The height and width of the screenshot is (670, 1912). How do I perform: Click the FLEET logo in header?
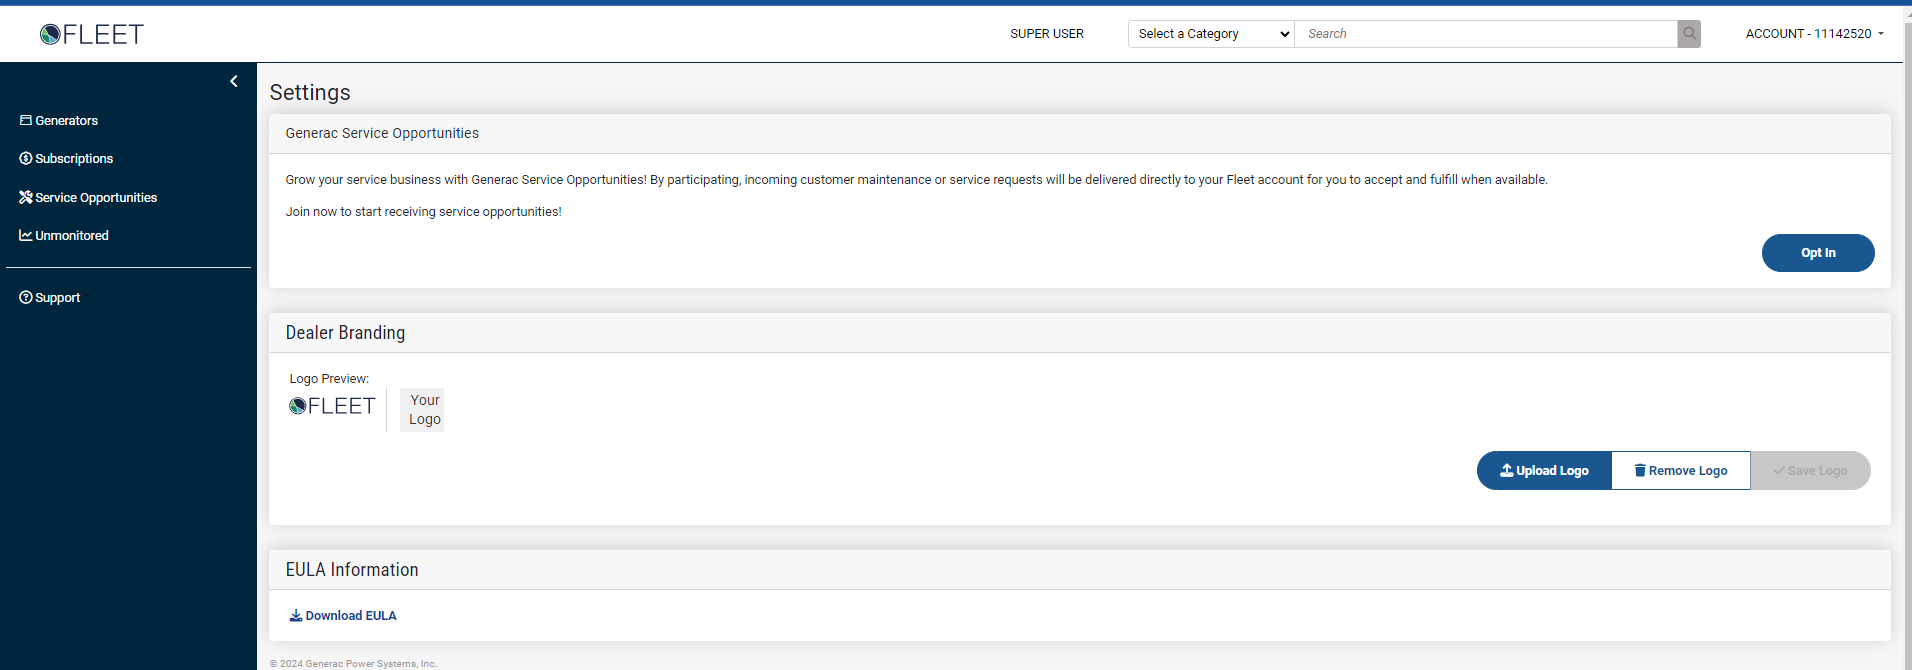point(92,34)
